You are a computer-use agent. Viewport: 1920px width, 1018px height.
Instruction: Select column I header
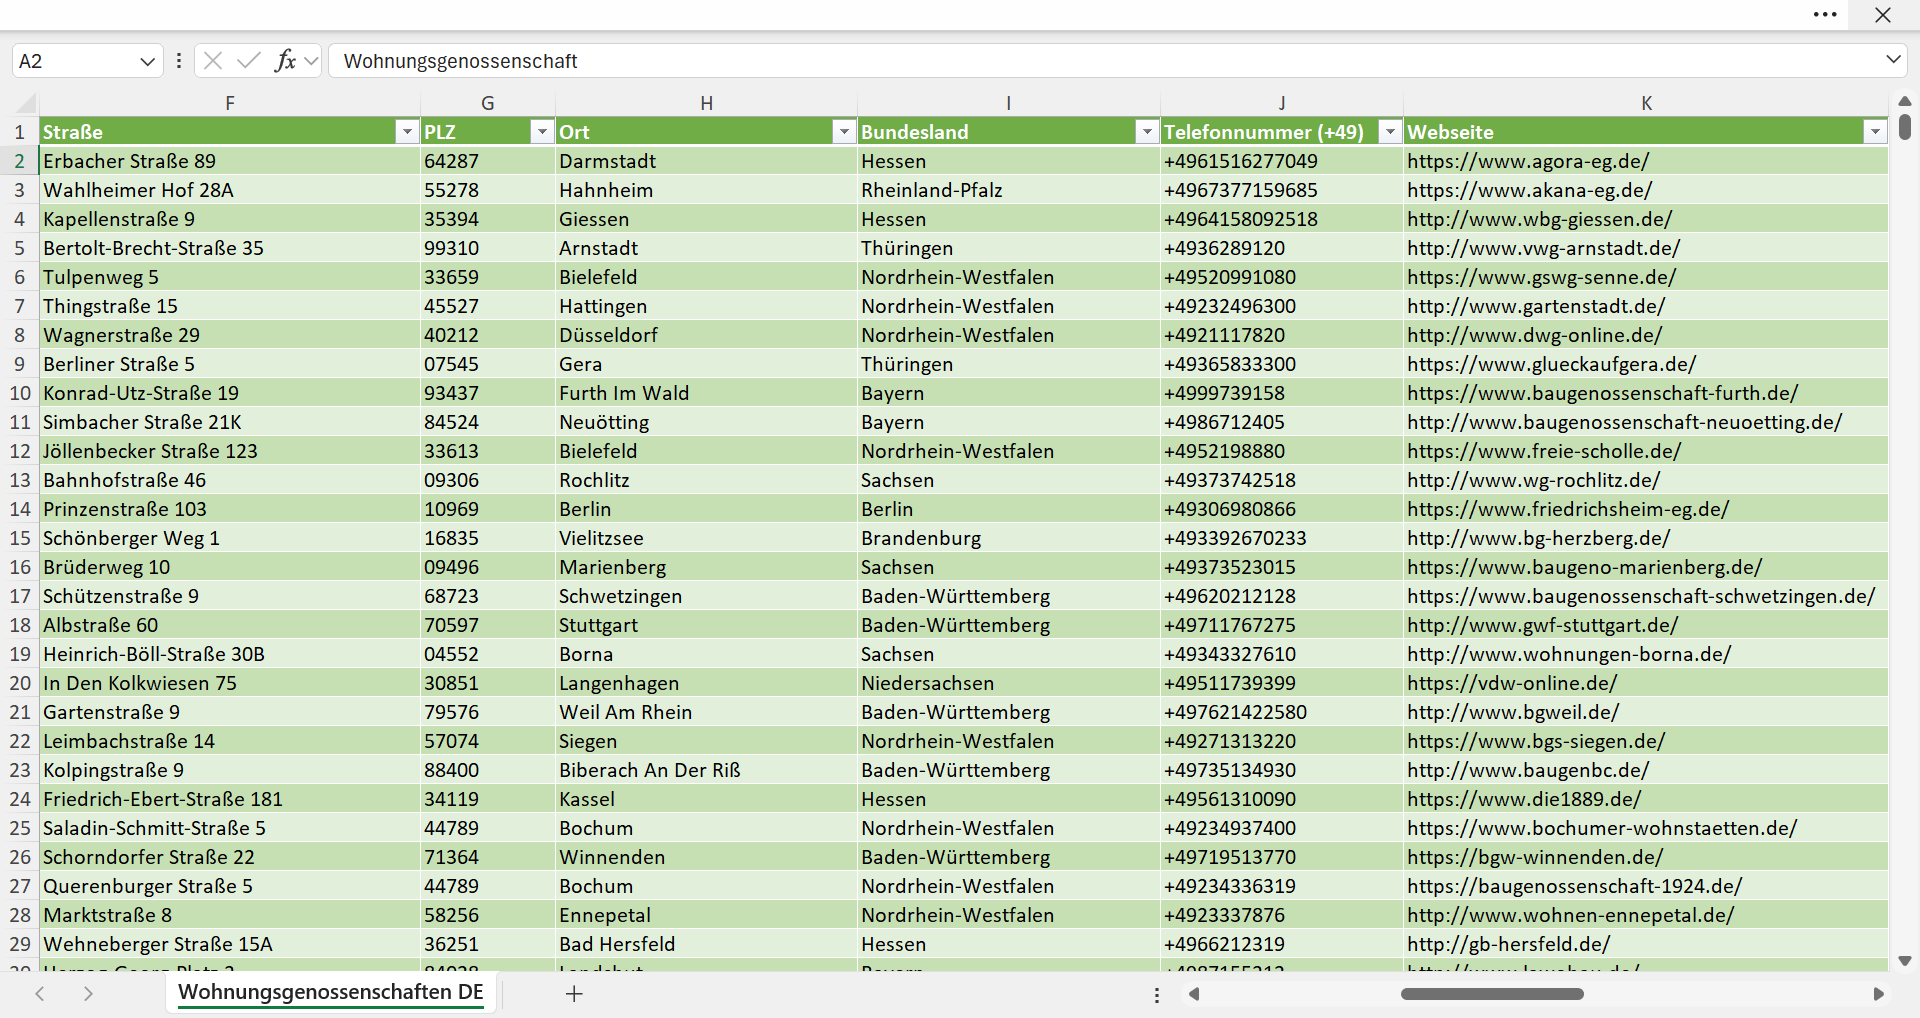click(x=1009, y=103)
